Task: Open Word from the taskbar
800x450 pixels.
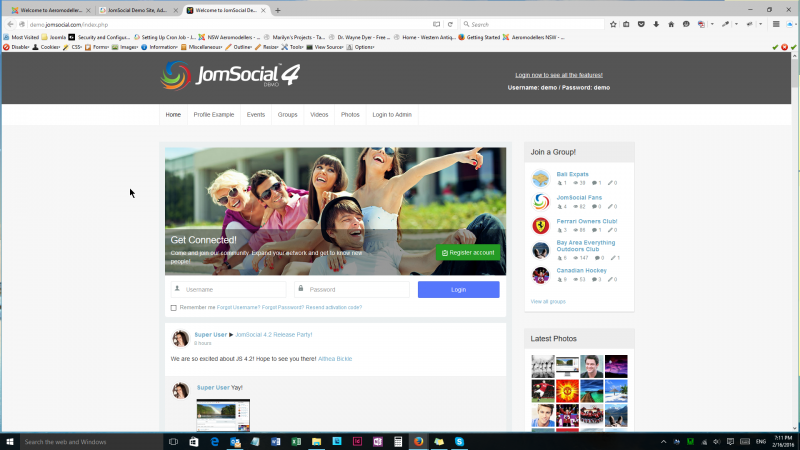Action: (276, 442)
